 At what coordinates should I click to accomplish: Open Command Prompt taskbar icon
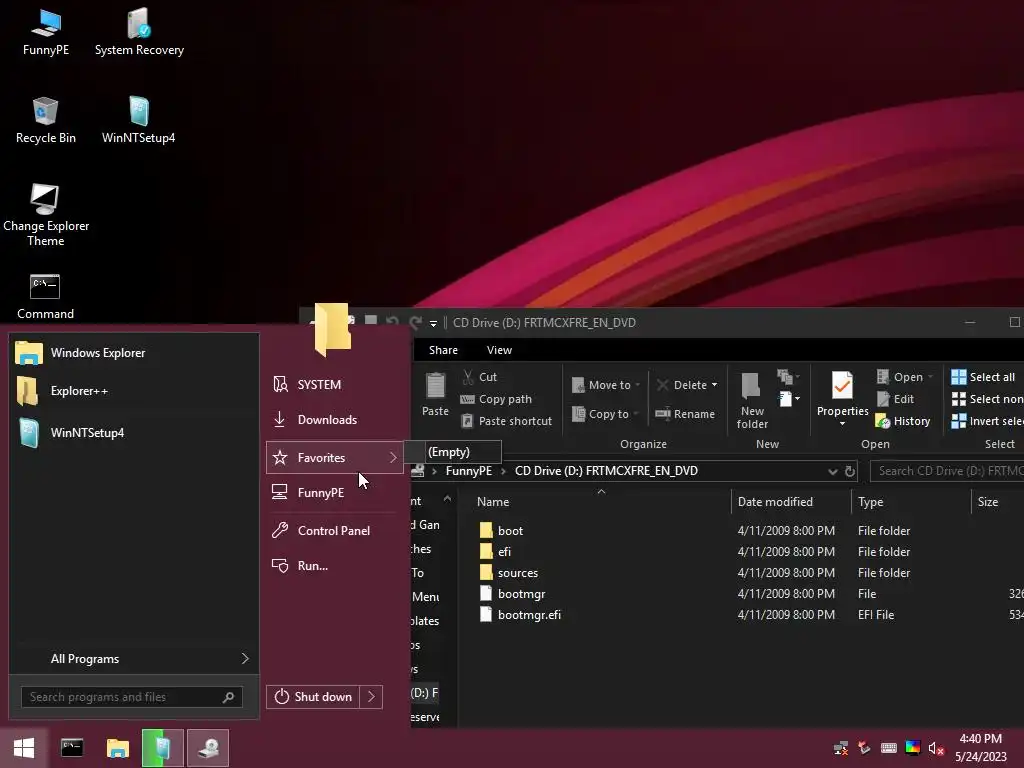[x=72, y=748]
